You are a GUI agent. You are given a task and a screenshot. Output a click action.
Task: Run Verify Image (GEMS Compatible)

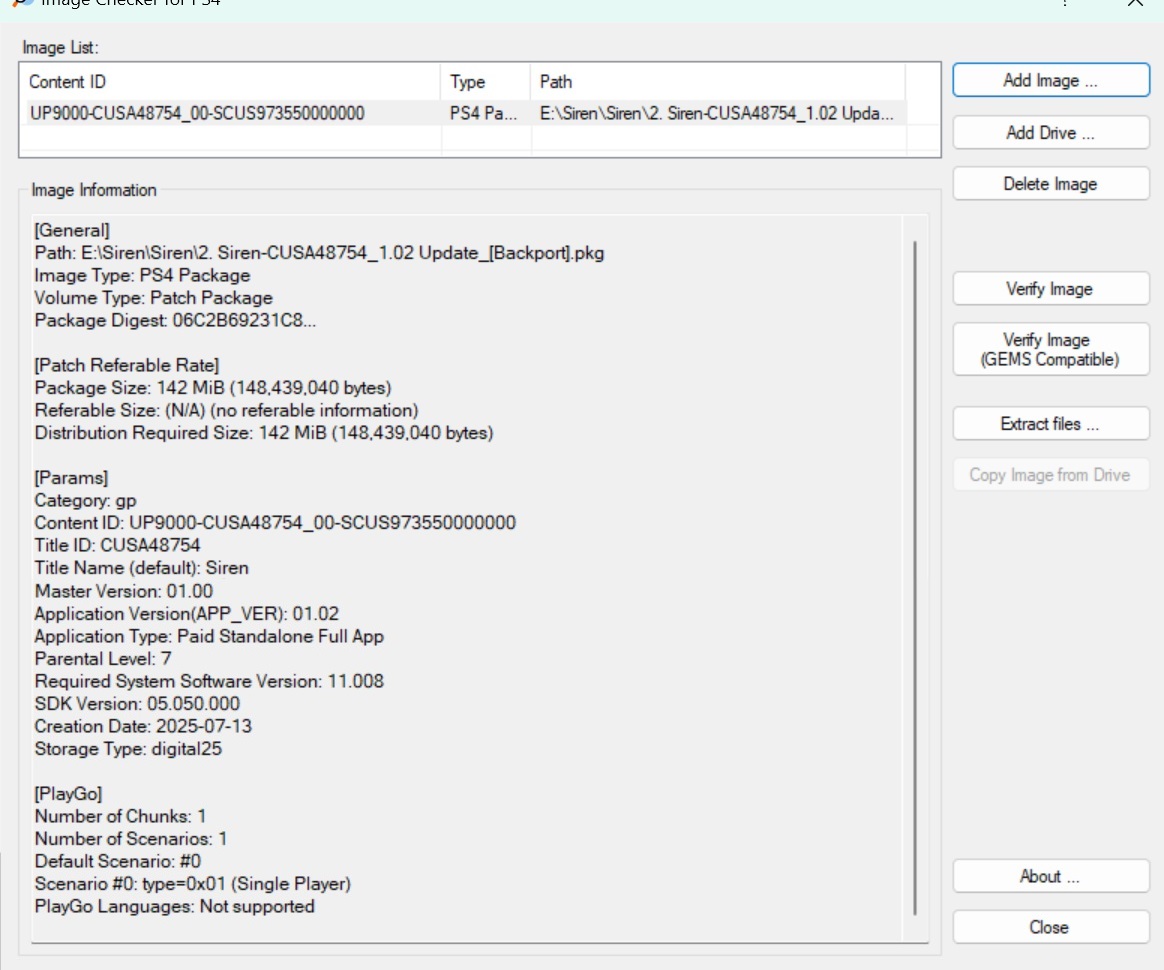[1050, 349]
